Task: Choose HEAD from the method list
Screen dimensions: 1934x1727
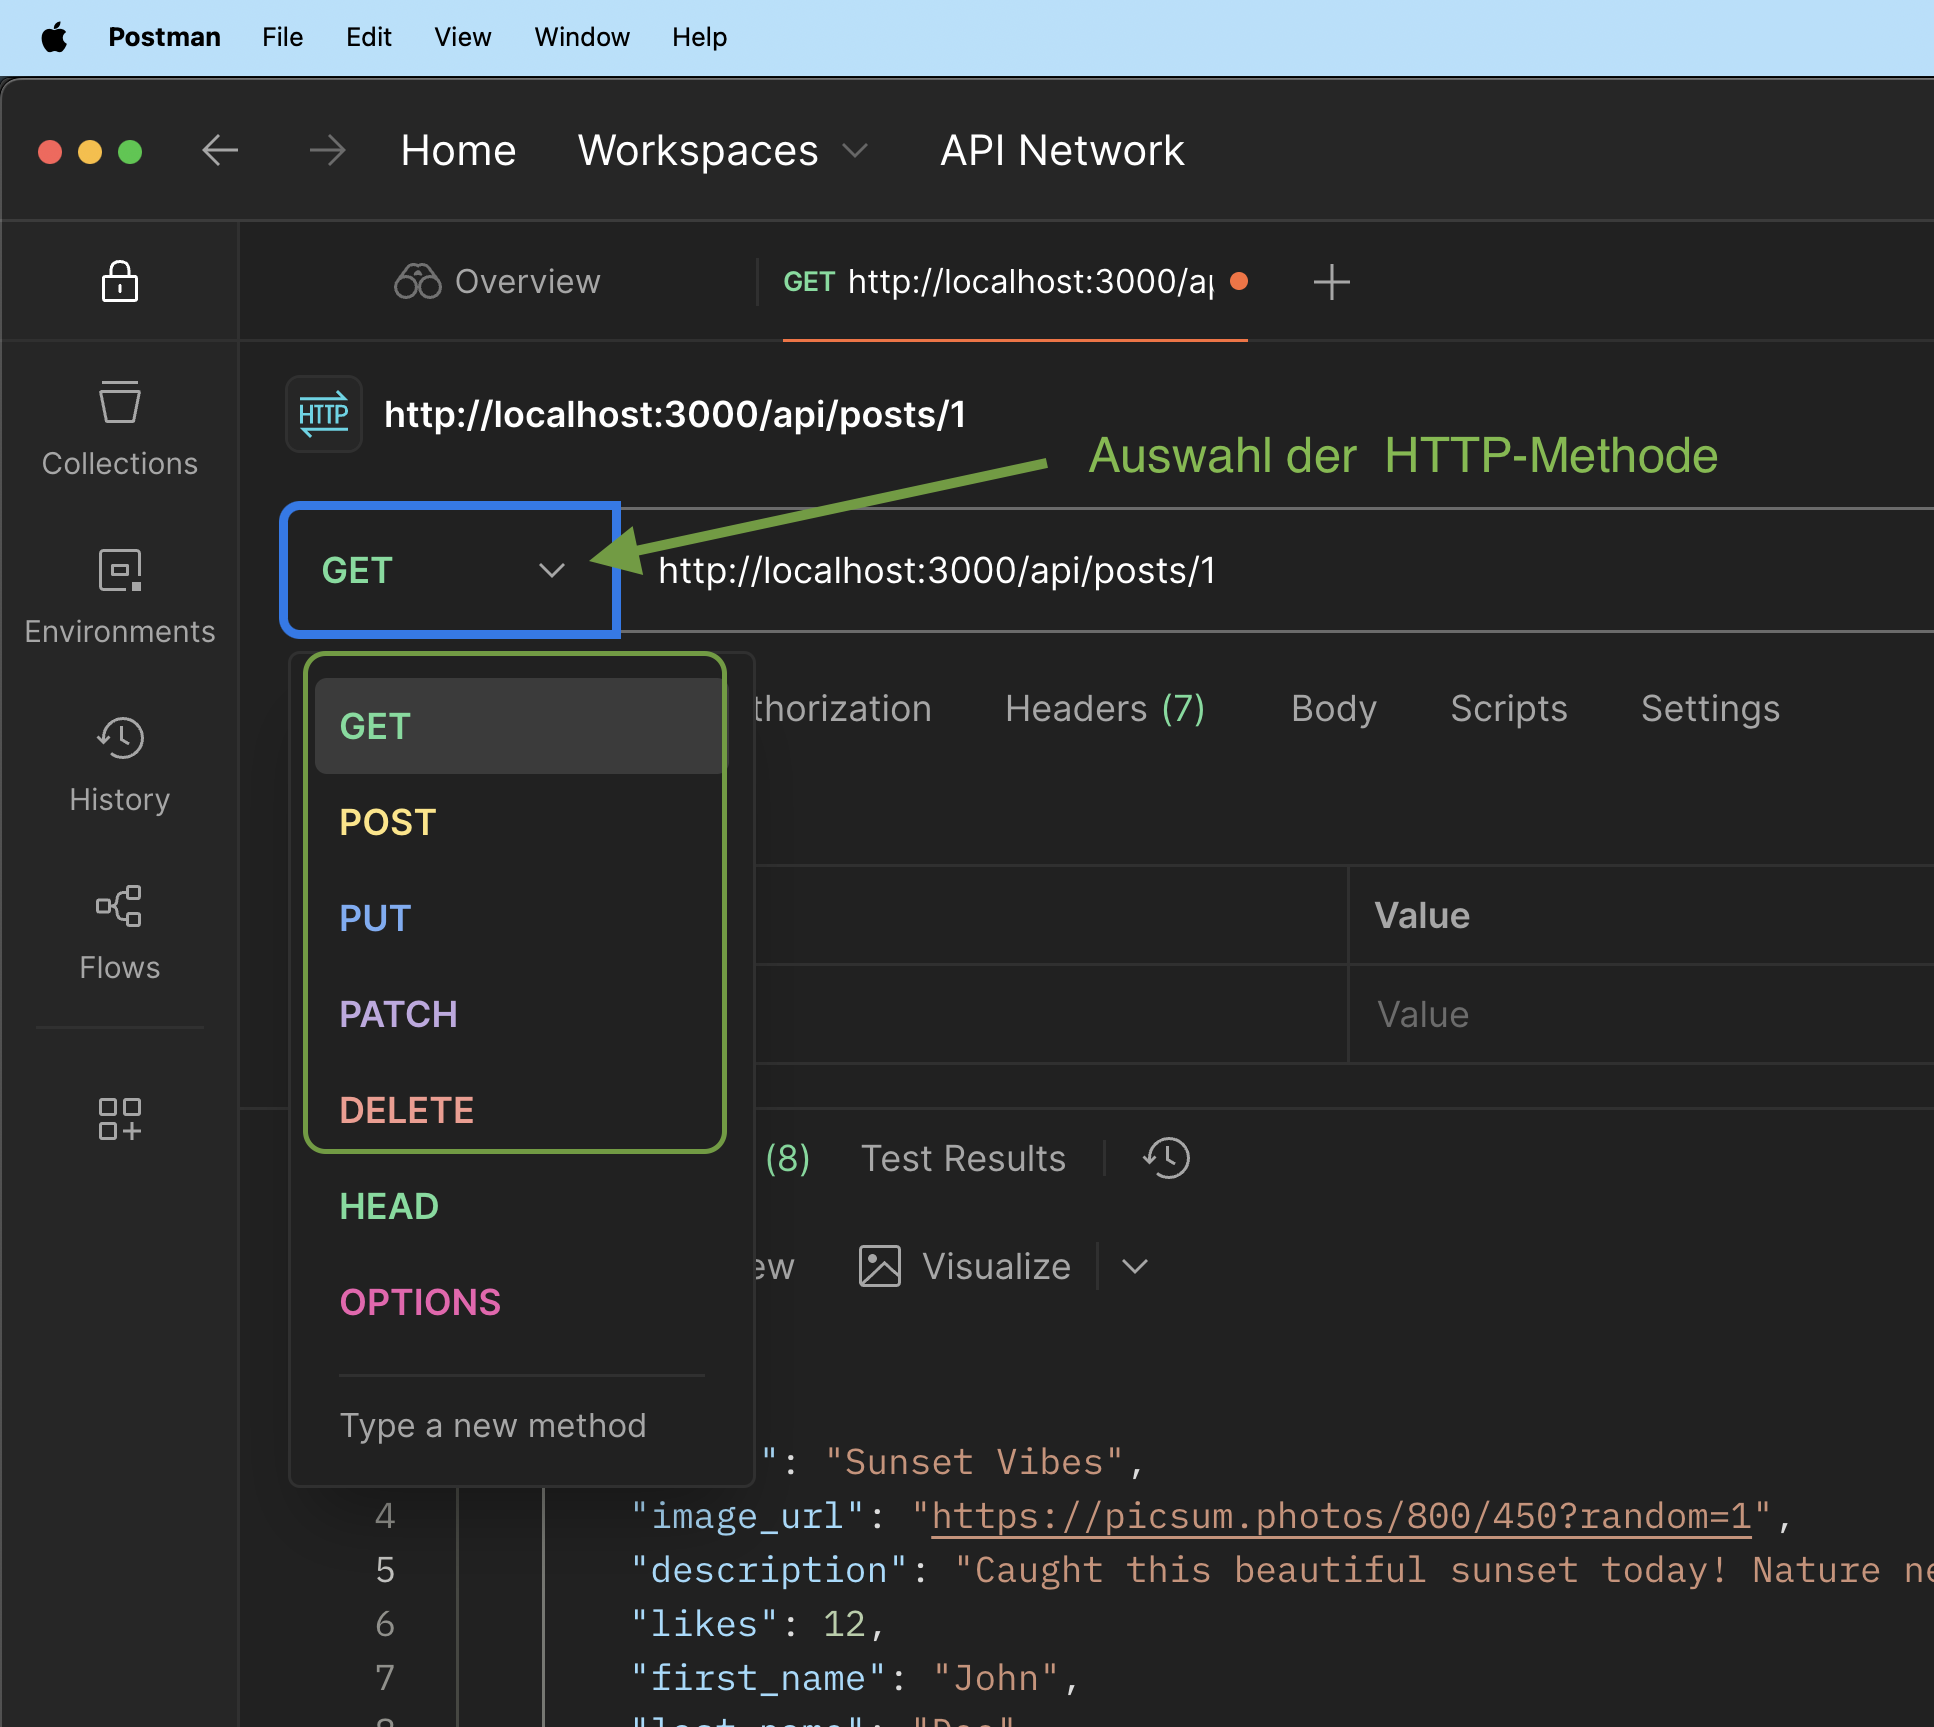Action: [x=519, y=1206]
